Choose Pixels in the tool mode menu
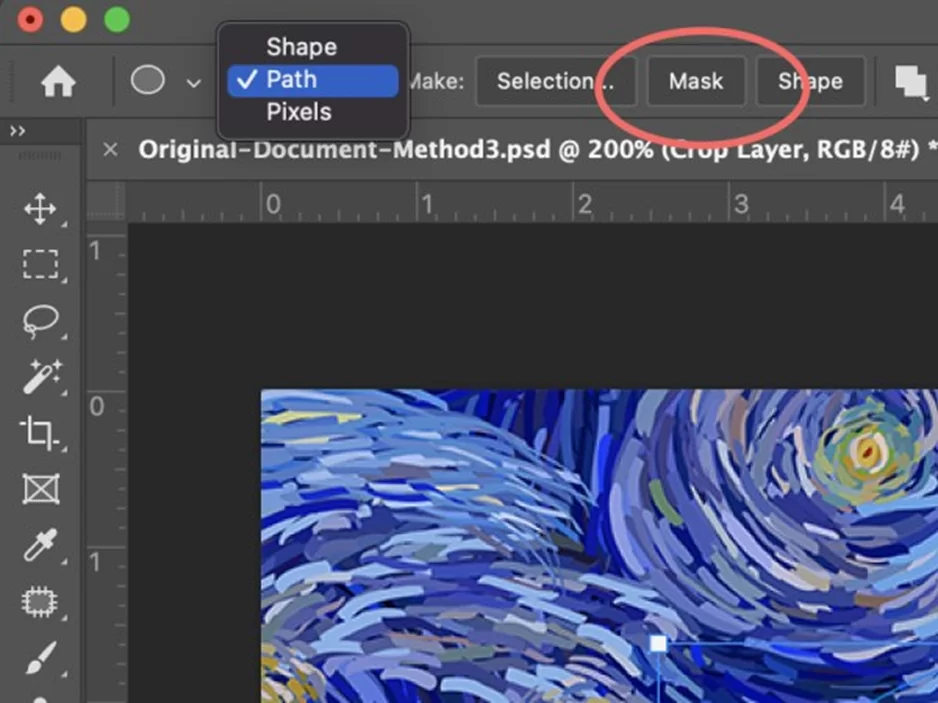The height and width of the screenshot is (703, 938). (299, 112)
